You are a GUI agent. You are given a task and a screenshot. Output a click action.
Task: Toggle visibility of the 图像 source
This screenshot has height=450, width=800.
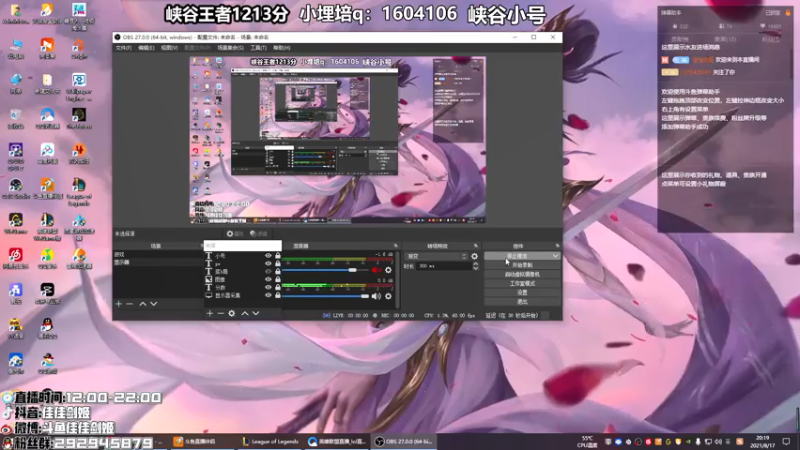pyautogui.click(x=268, y=280)
